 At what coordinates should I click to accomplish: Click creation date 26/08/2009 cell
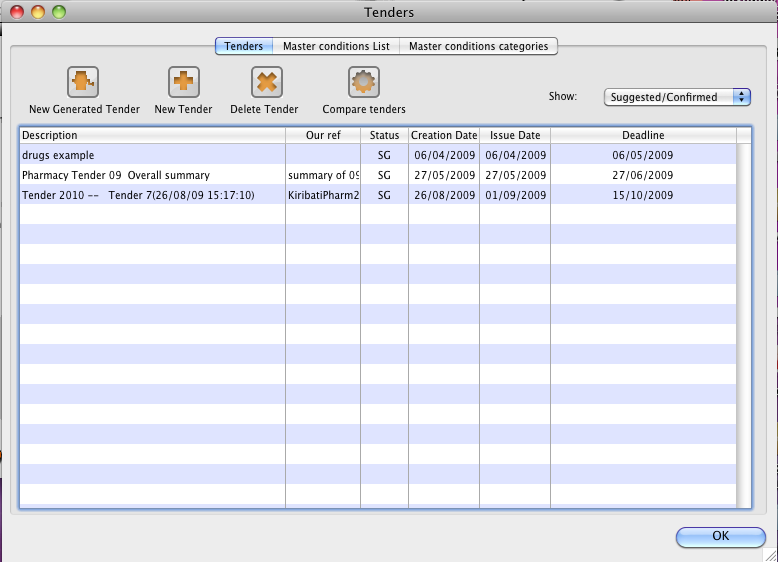click(445, 195)
